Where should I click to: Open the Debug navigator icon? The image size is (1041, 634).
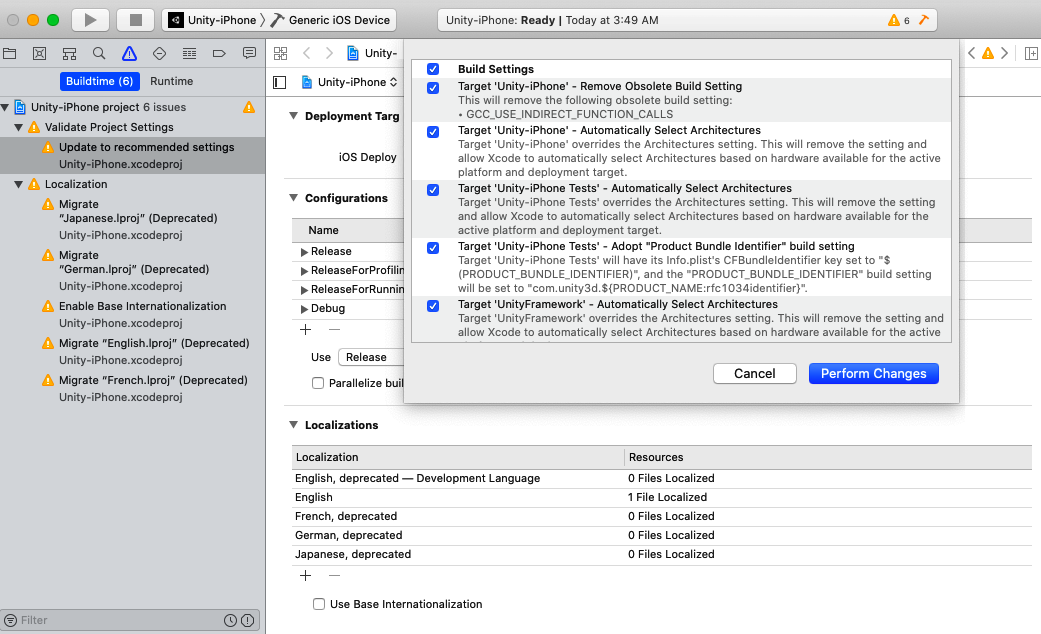(189, 54)
